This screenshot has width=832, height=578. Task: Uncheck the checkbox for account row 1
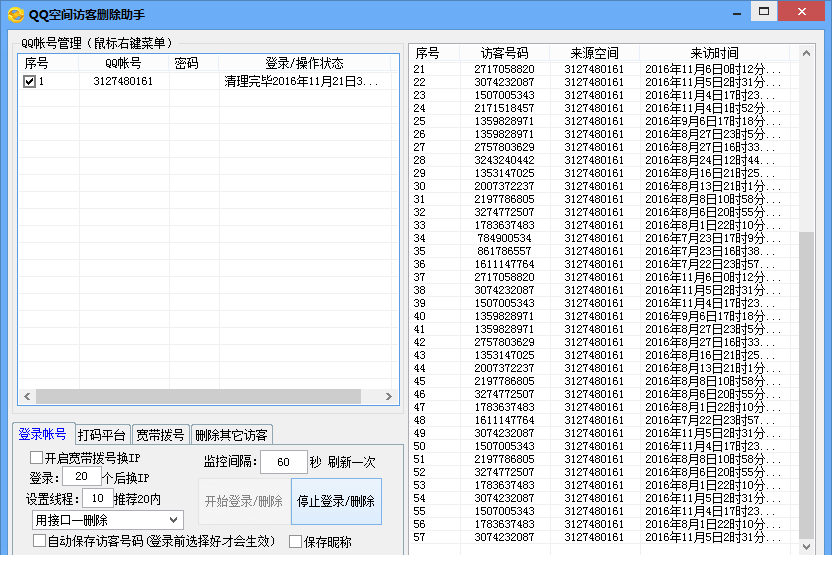[29, 81]
